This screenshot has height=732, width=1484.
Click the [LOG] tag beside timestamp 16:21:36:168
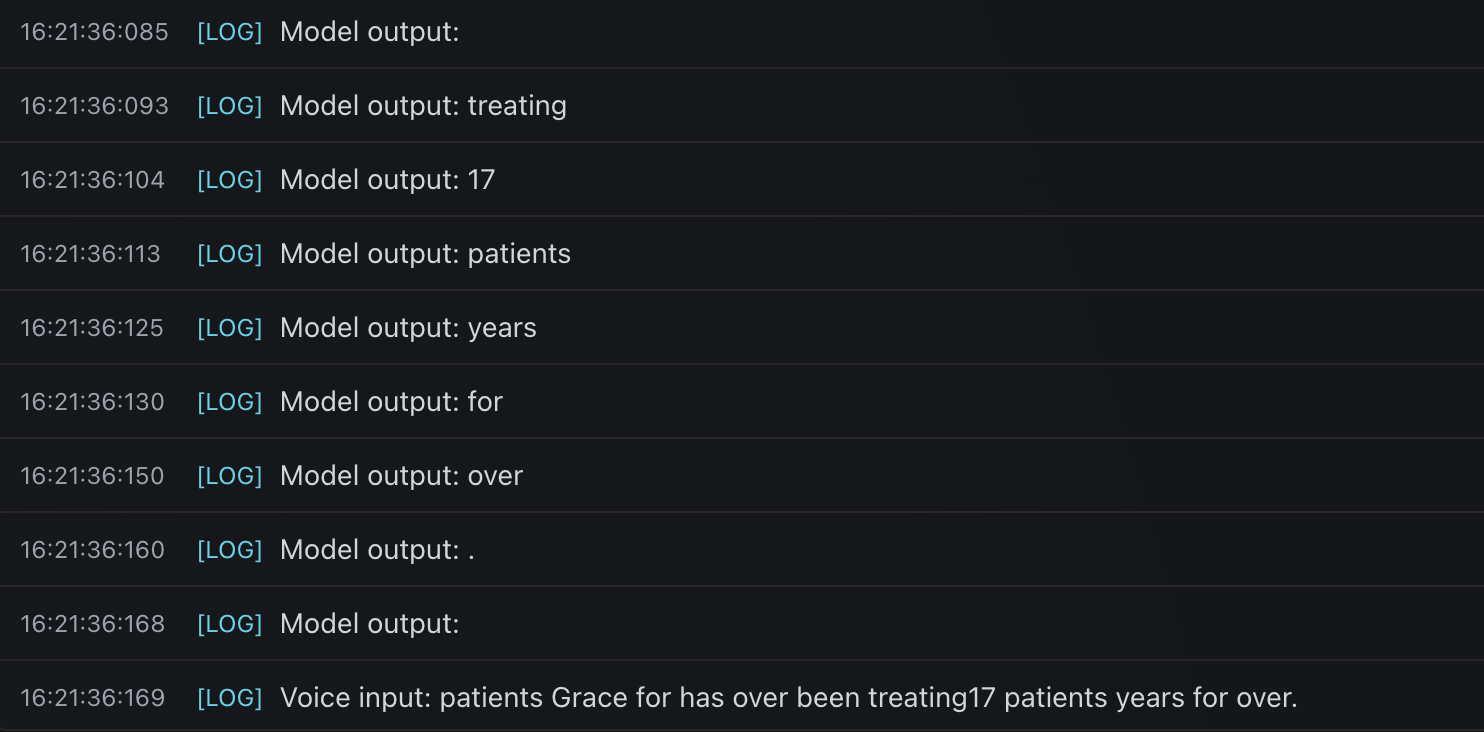229,624
